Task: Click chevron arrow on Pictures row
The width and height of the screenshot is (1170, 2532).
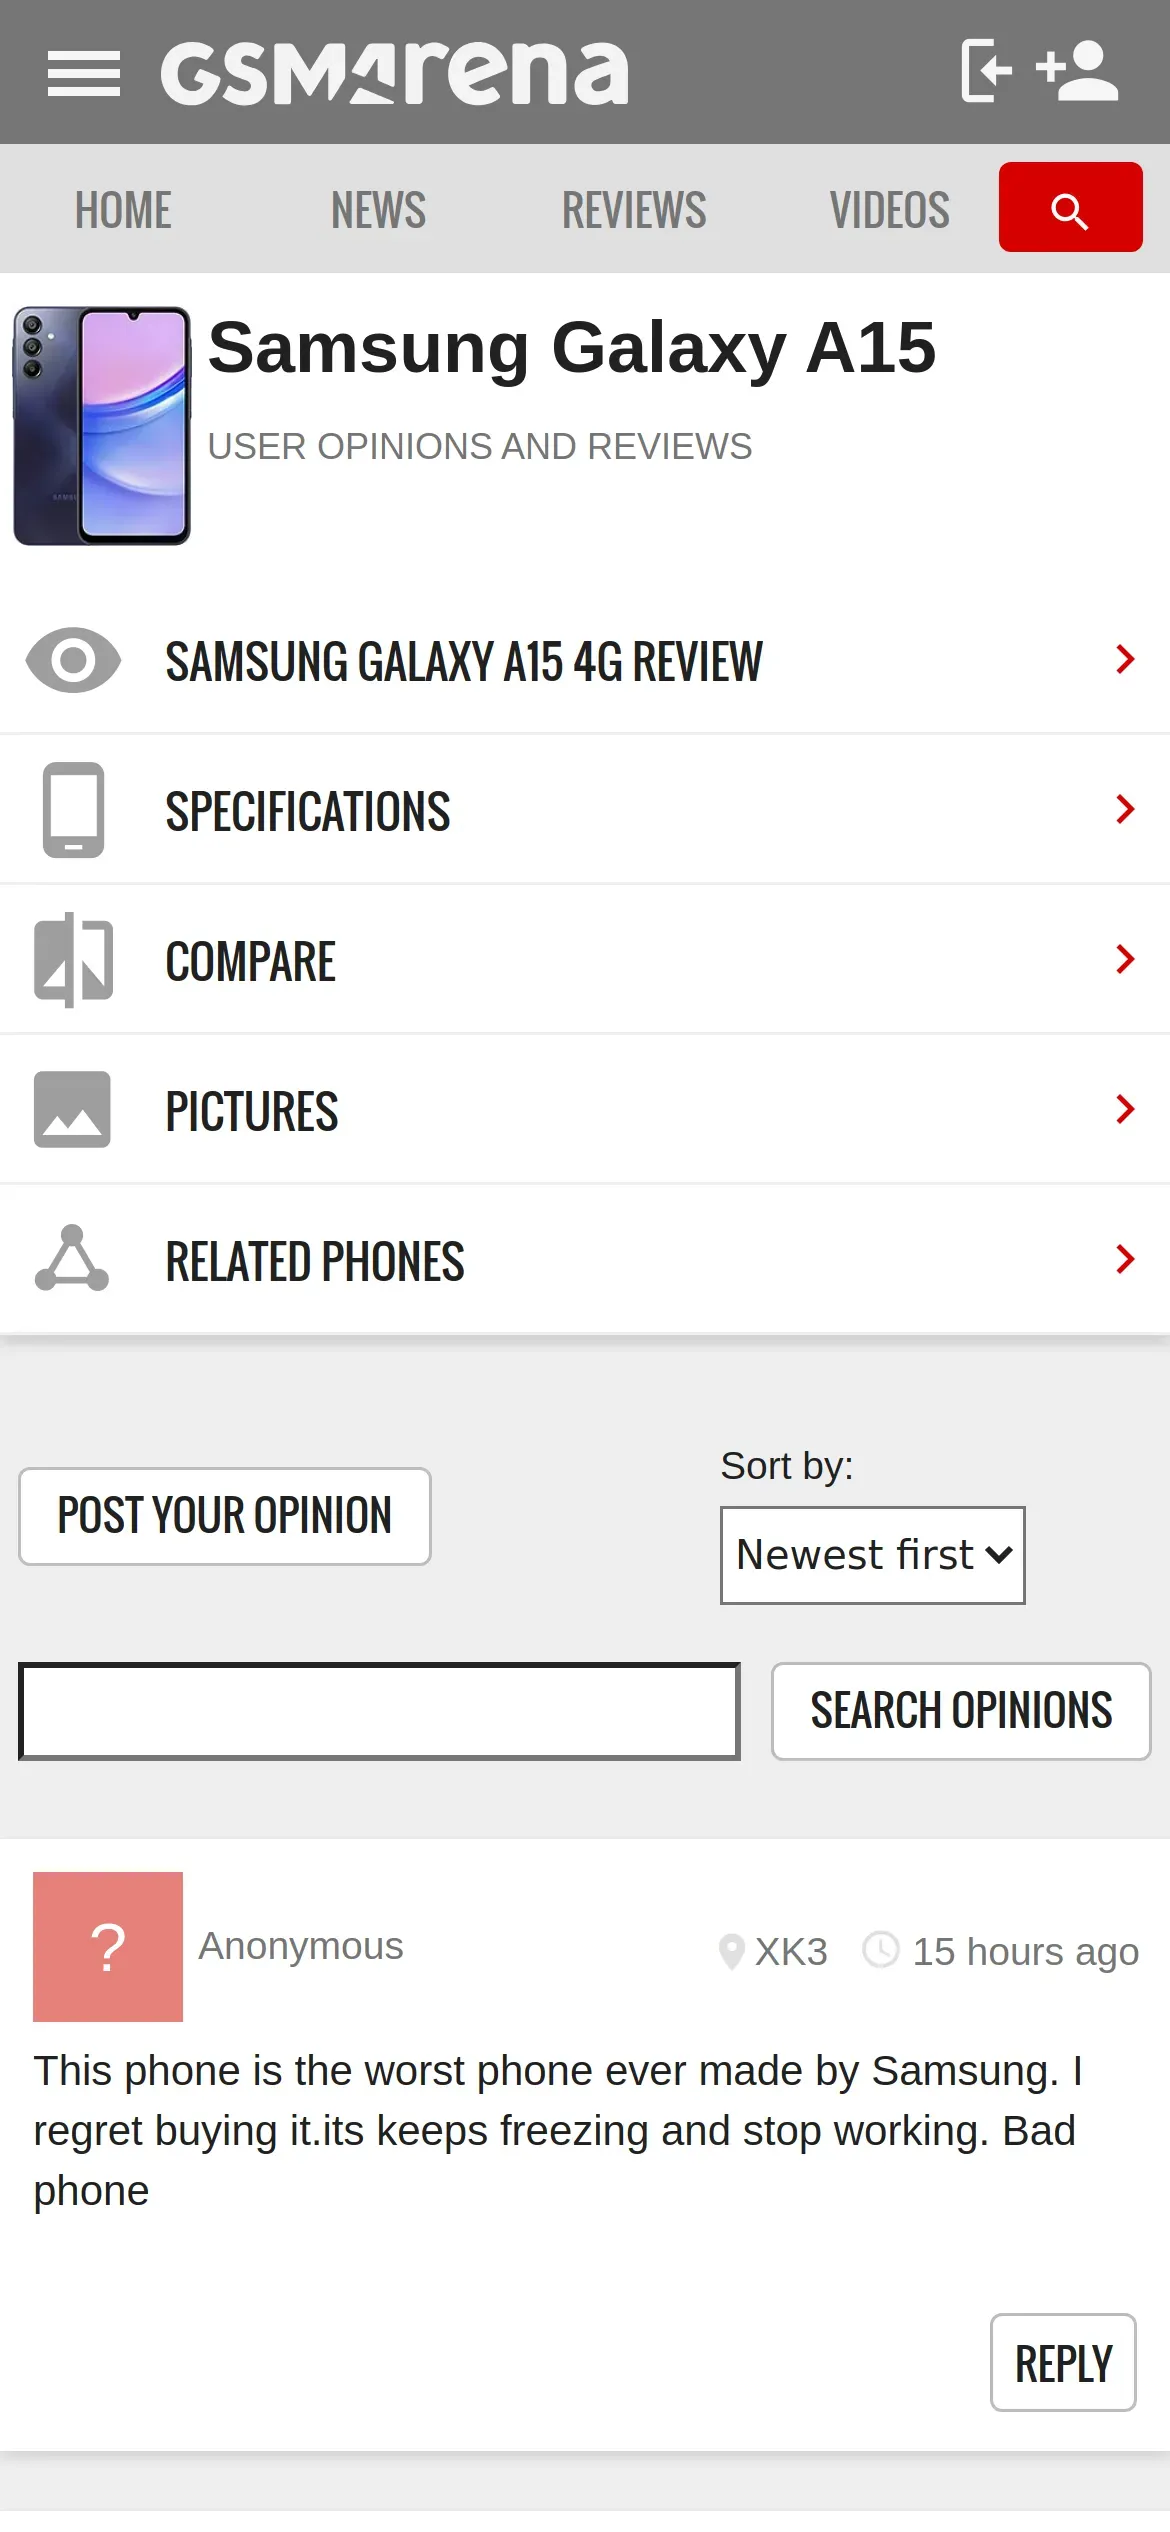Action: click(x=1126, y=1109)
